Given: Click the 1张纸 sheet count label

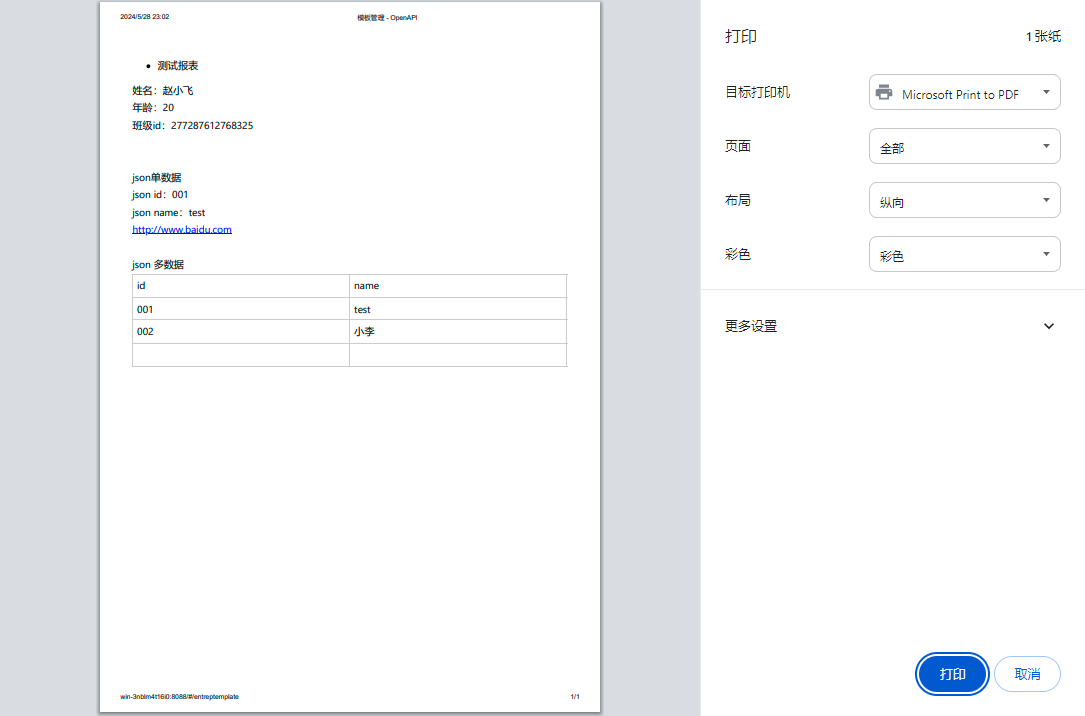Looking at the screenshot, I should point(1043,37).
